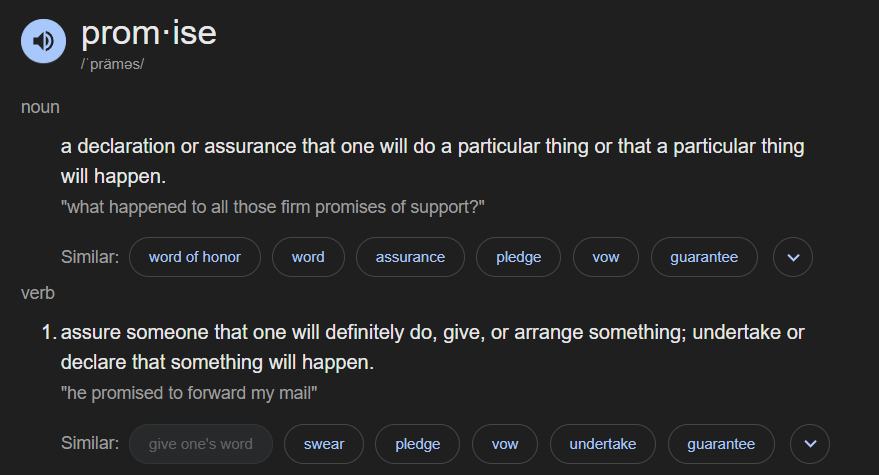Open the noun 'guarantee' synonym chip
Image resolution: width=879 pixels, height=475 pixels.
click(704, 257)
